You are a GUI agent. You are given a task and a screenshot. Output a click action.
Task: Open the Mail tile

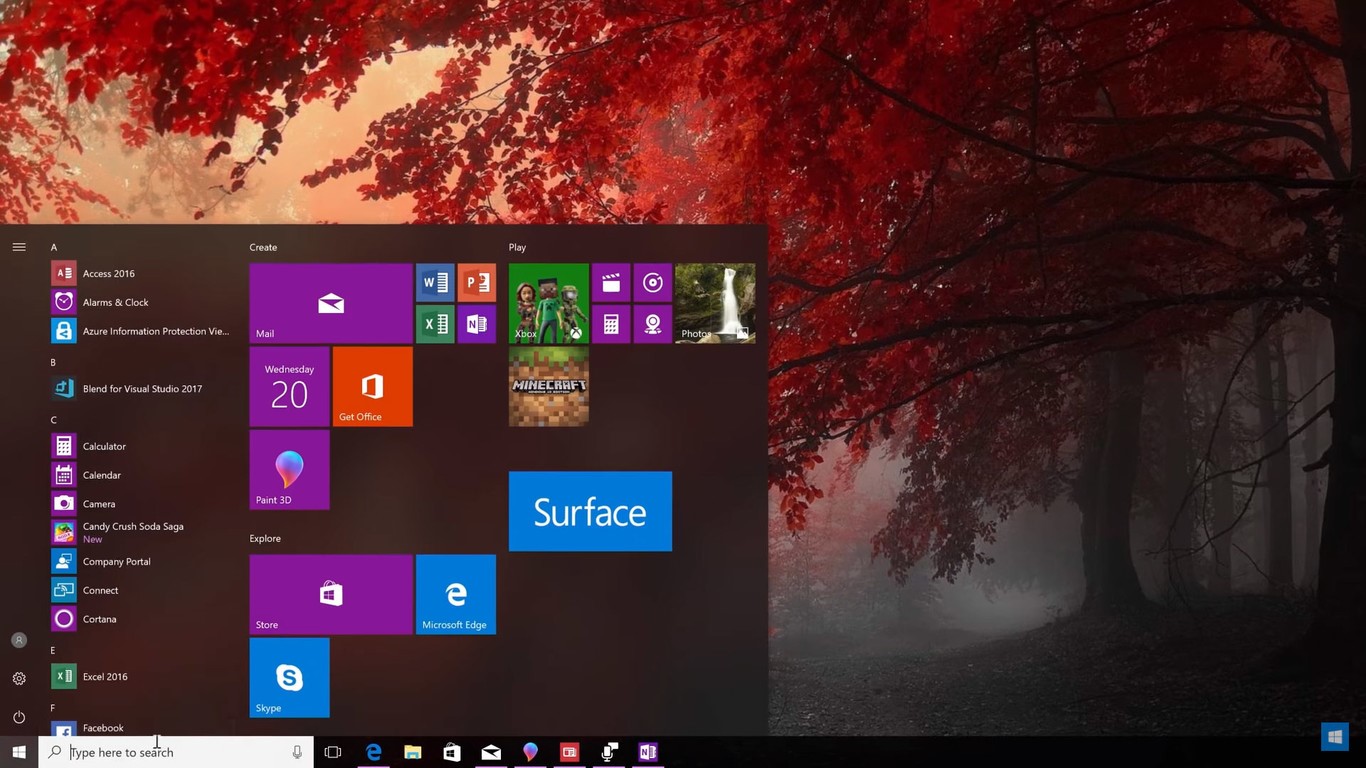coord(331,303)
